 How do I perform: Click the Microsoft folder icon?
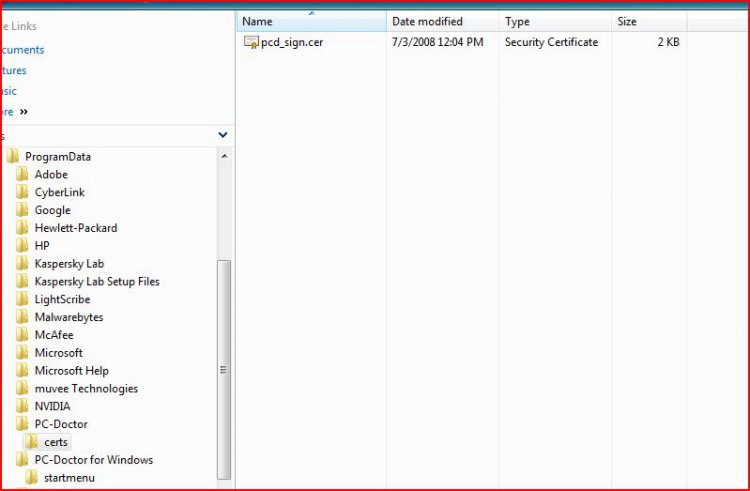pos(22,352)
